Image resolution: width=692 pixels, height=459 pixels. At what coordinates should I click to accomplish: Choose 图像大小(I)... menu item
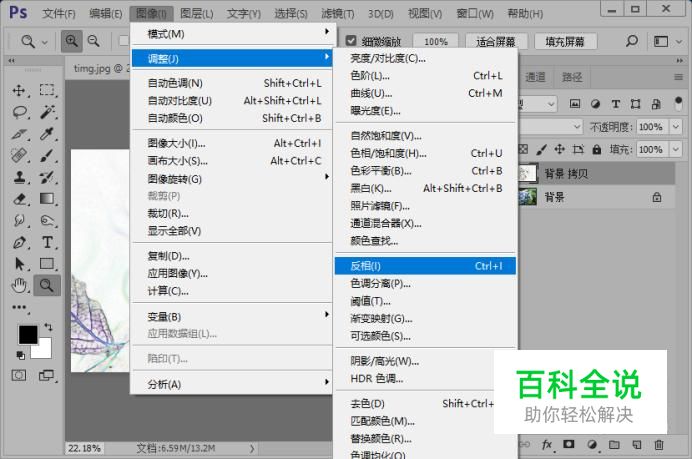[x=232, y=143]
